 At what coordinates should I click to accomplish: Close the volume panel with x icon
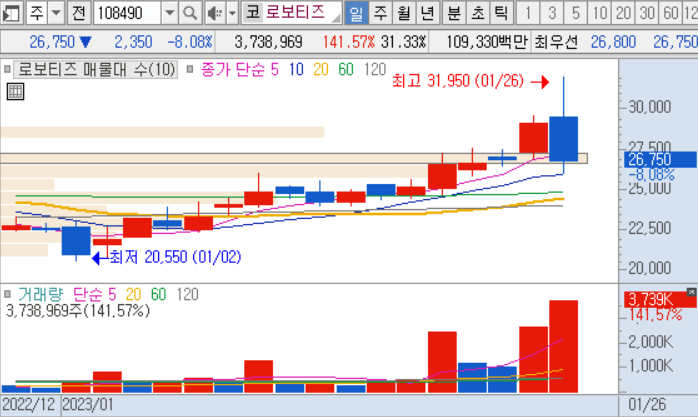point(691,292)
